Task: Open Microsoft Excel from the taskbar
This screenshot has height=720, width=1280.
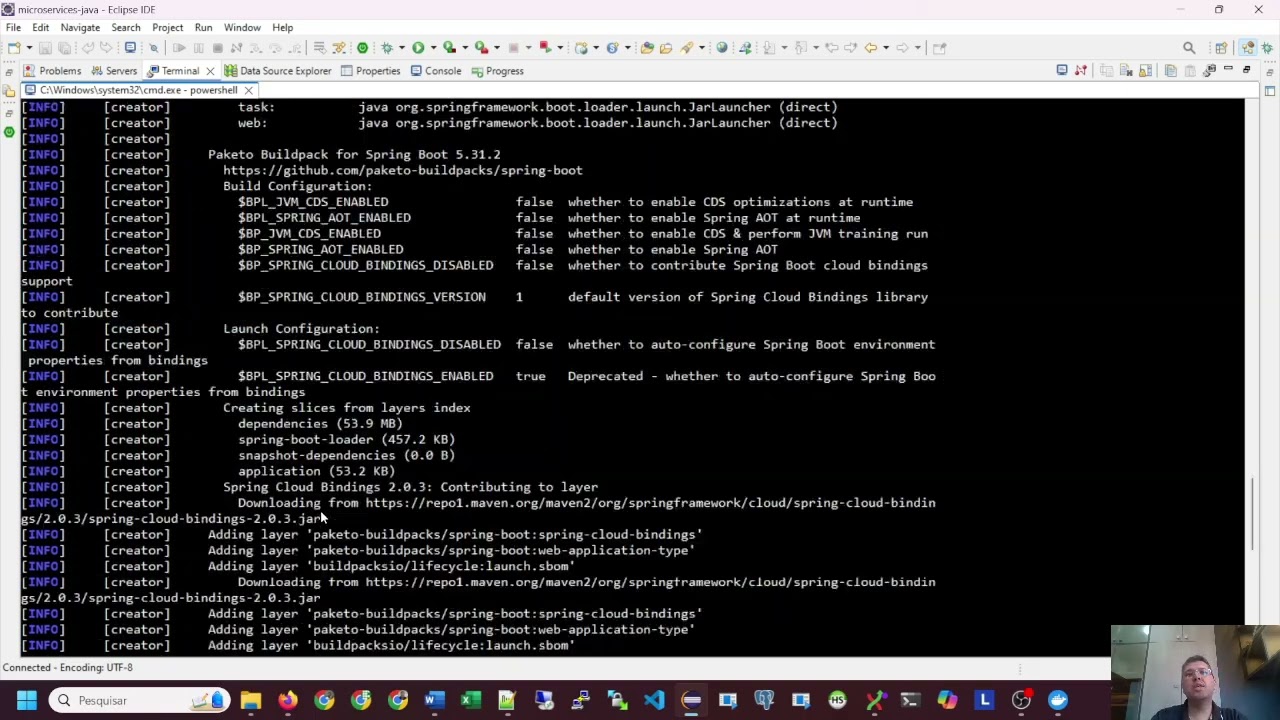Action: point(470,700)
